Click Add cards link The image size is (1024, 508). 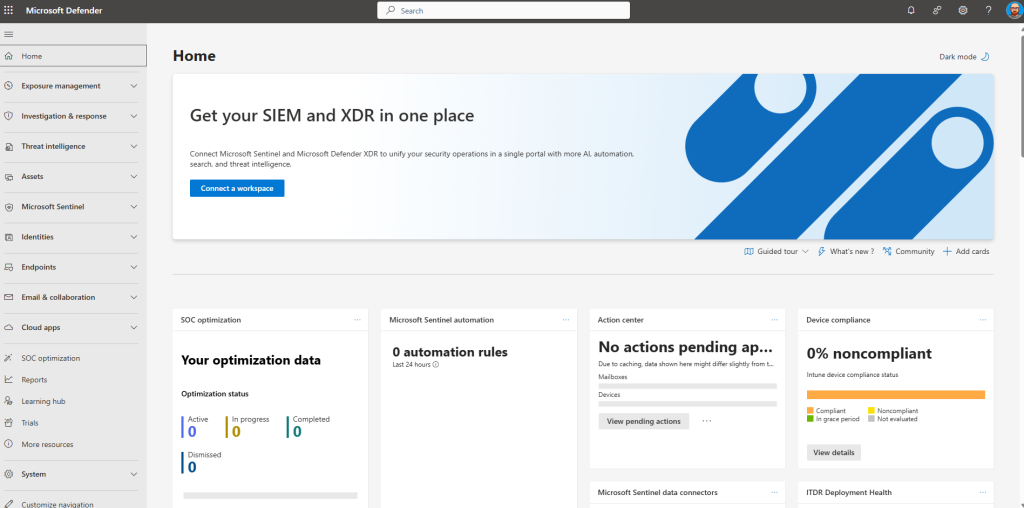[966, 251]
